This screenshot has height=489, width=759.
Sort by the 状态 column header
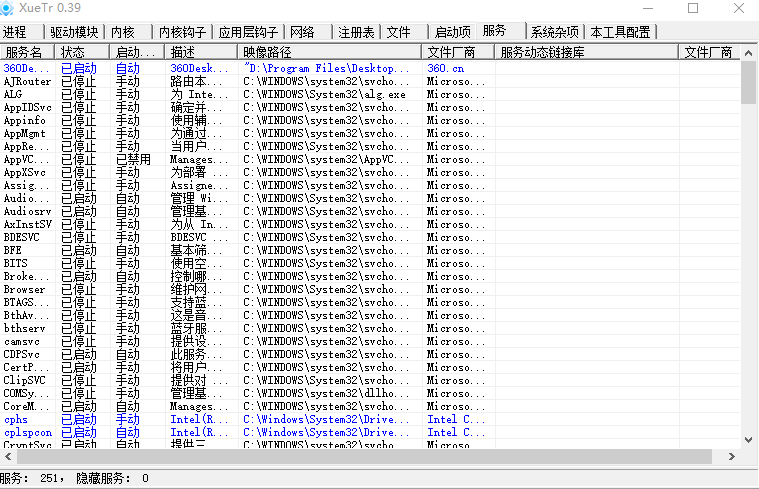coord(73,51)
